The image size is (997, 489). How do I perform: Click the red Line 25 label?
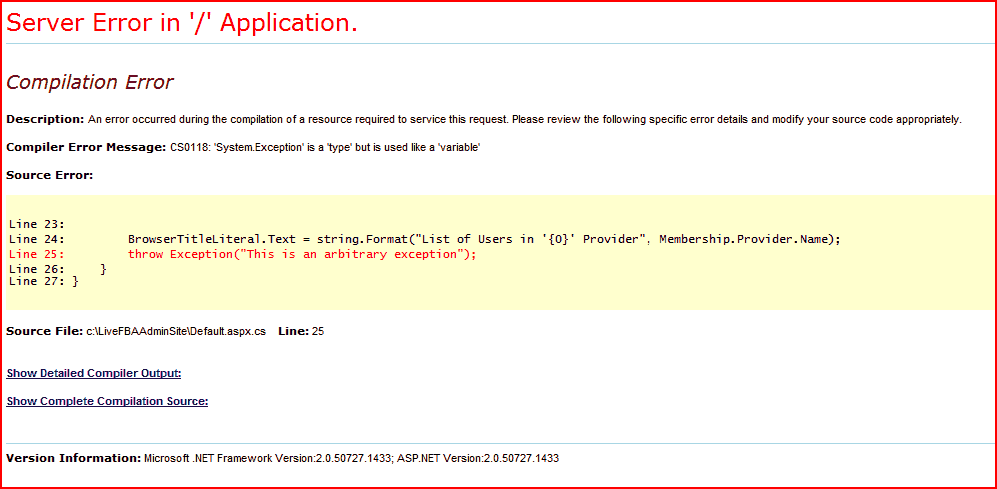[x=36, y=255]
